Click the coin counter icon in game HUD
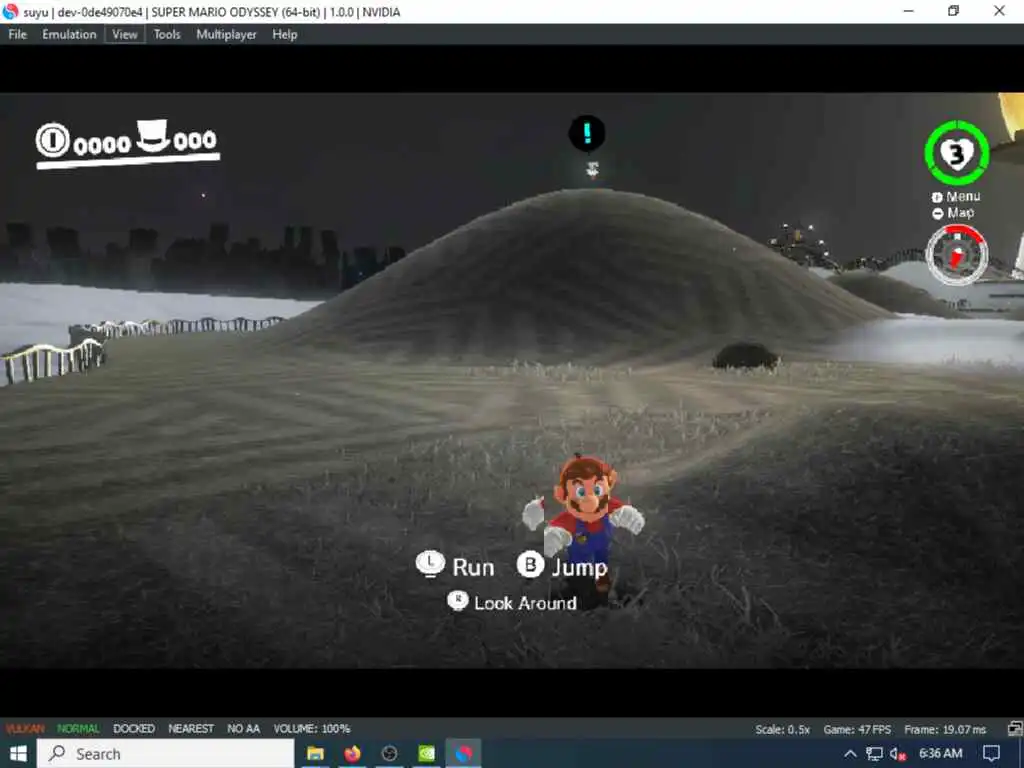The width and height of the screenshot is (1024, 768). 52,140
